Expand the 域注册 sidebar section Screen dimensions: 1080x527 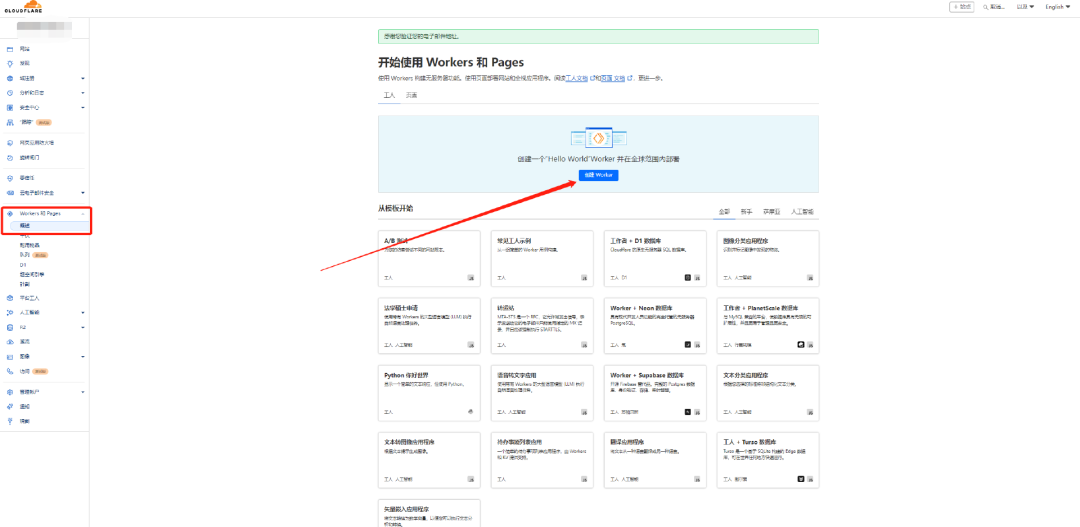[x=83, y=79]
